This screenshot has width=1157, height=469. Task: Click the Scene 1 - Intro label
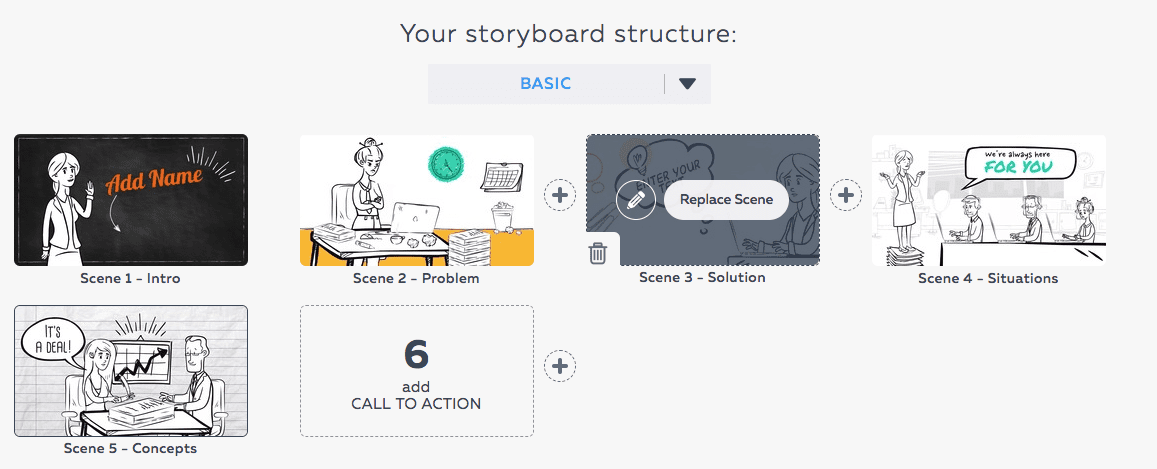130,278
